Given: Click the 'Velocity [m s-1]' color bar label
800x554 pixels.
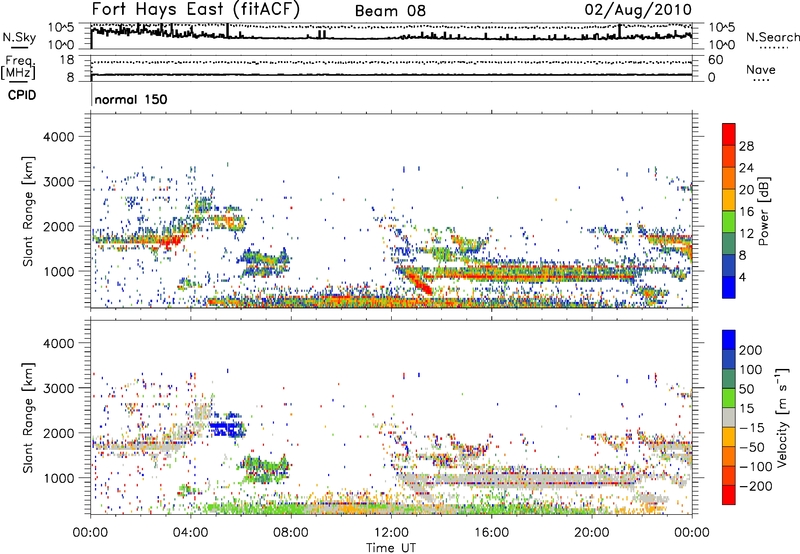Looking at the screenshot, I should click(782, 417).
